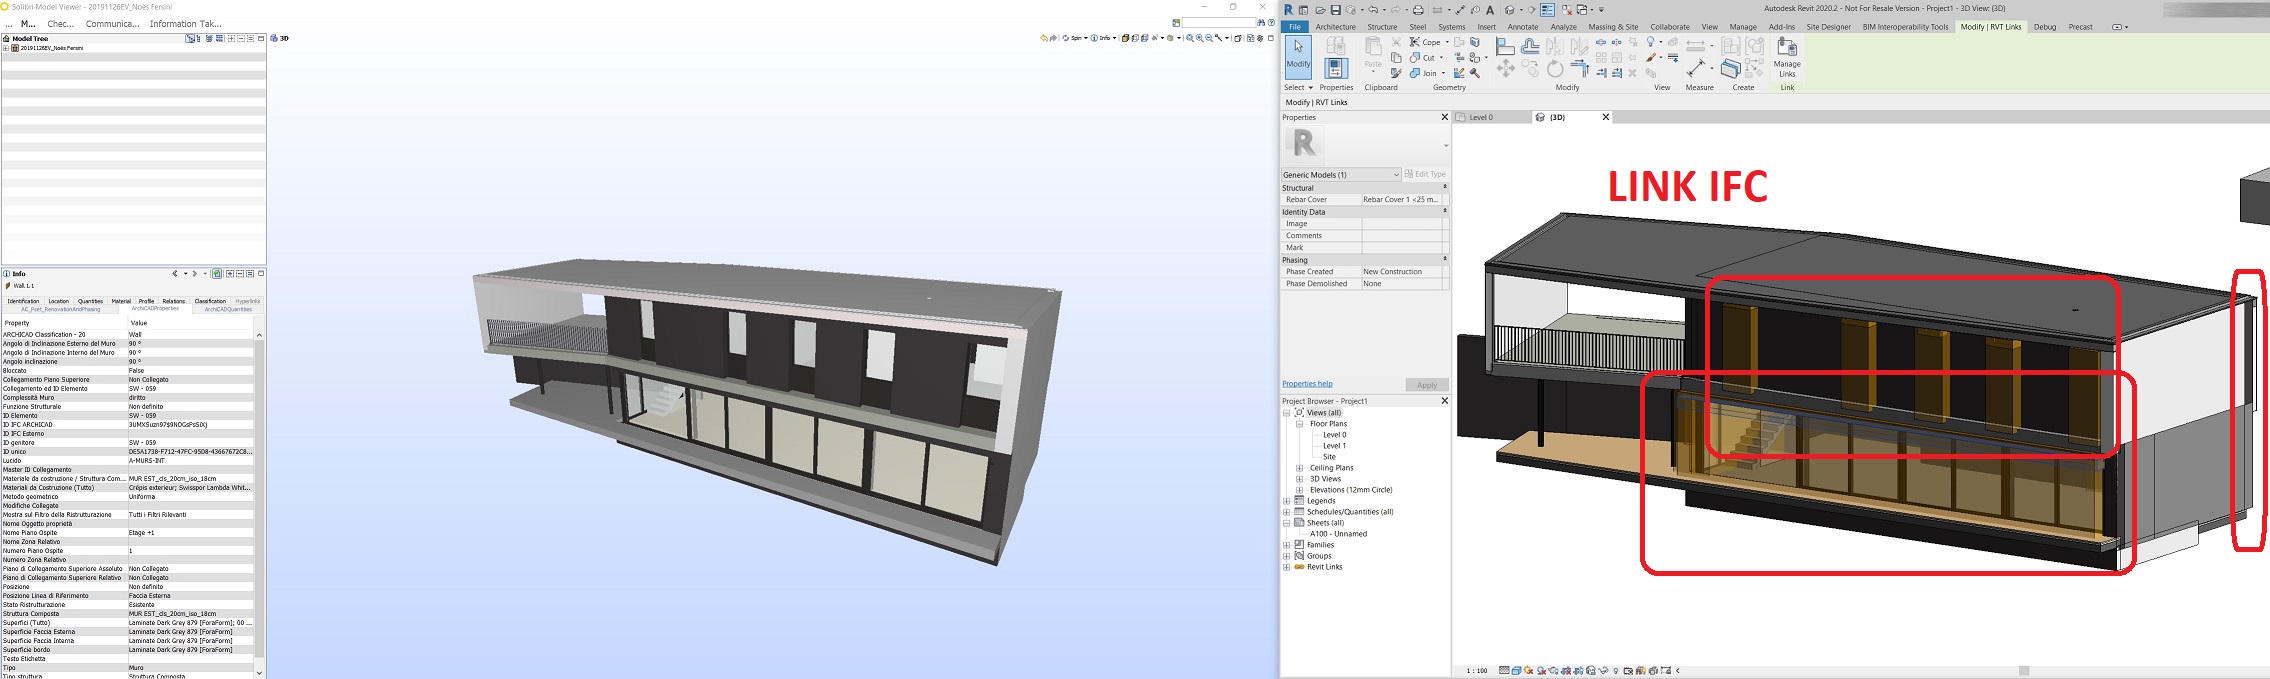
Task: Collapse the Floor Plans node in Project Browser
Action: [x=1300, y=424]
